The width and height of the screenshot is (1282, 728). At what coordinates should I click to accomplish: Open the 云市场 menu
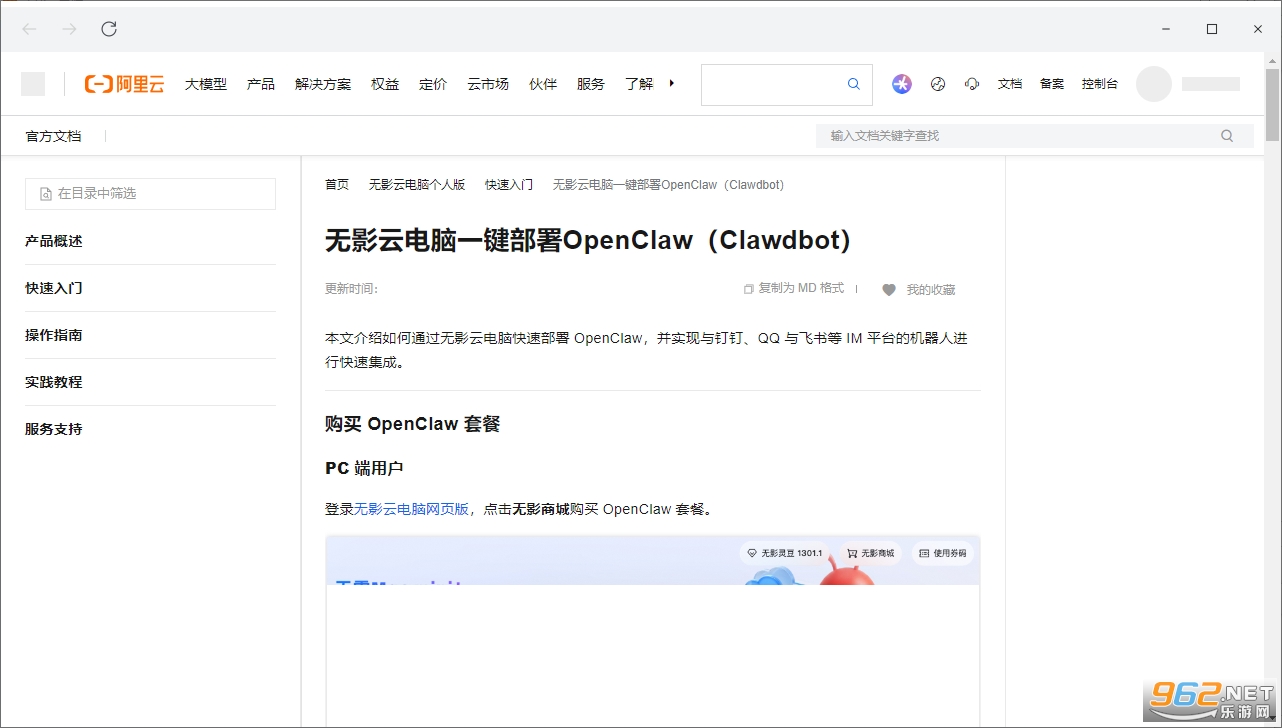[488, 84]
